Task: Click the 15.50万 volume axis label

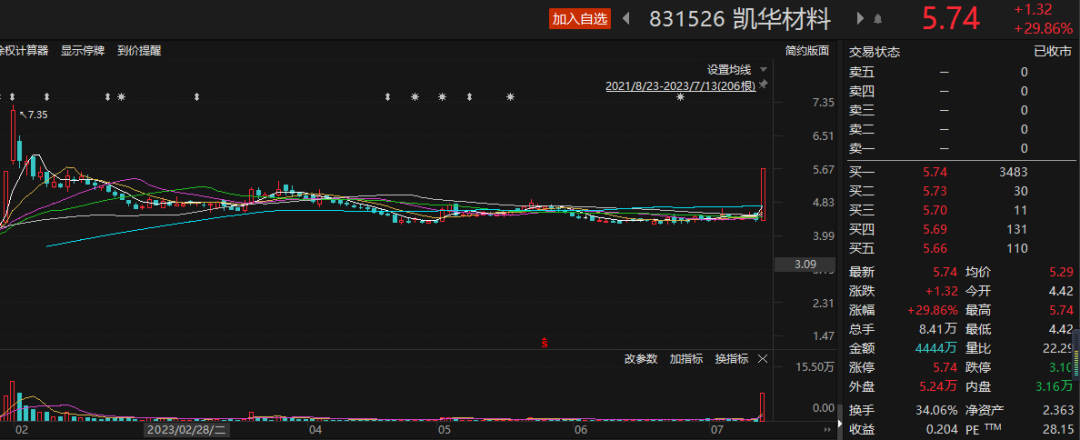Action: pos(815,368)
